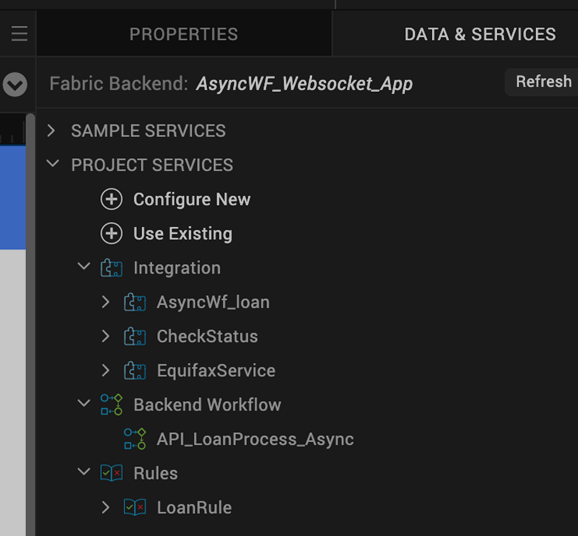Click the Rules book icon
Image resolution: width=578 pixels, height=540 pixels.
pyautogui.click(x=111, y=473)
